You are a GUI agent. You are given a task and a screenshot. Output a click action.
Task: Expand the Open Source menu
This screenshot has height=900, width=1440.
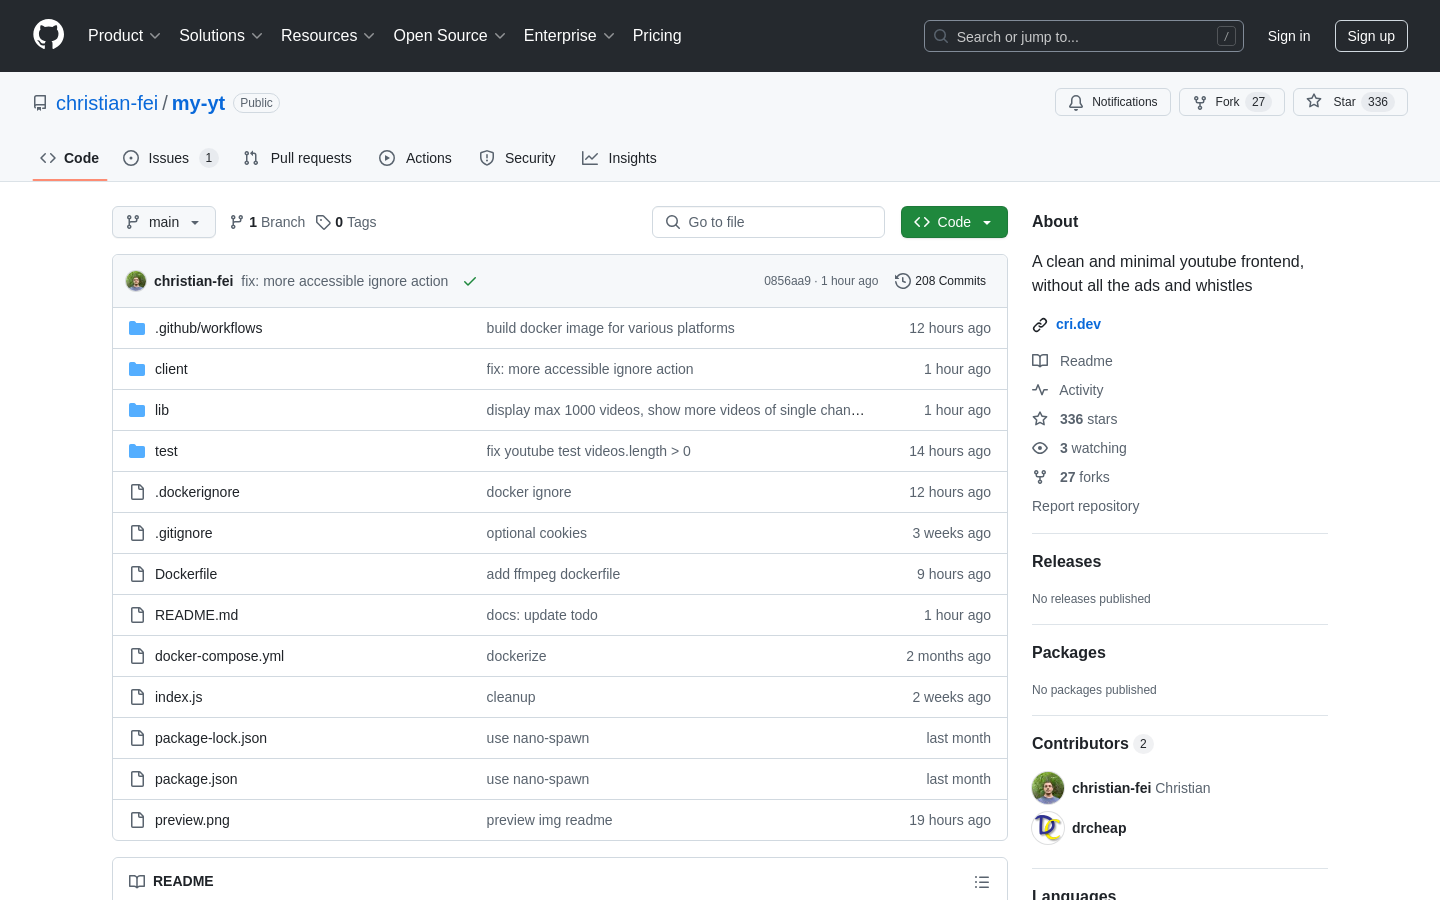click(450, 35)
